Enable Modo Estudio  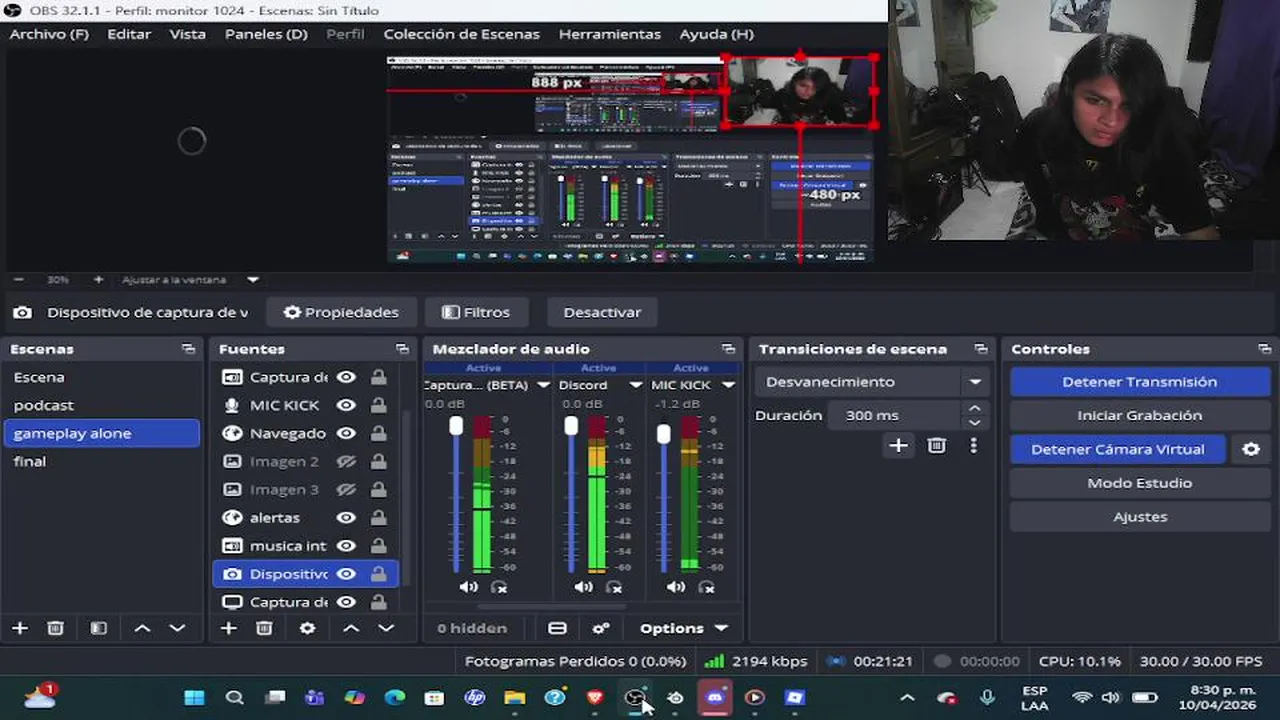[1140, 483]
